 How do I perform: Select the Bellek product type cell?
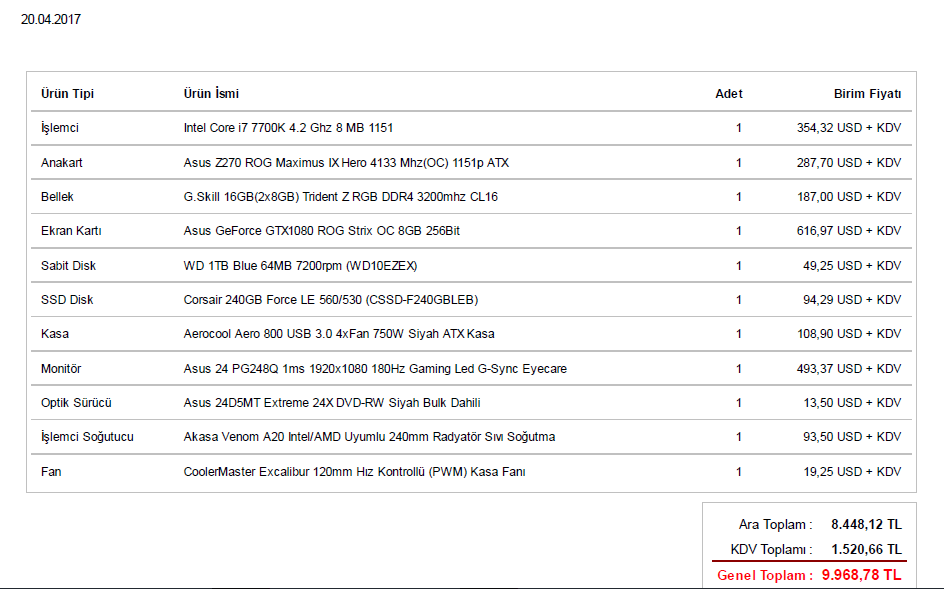tap(57, 196)
